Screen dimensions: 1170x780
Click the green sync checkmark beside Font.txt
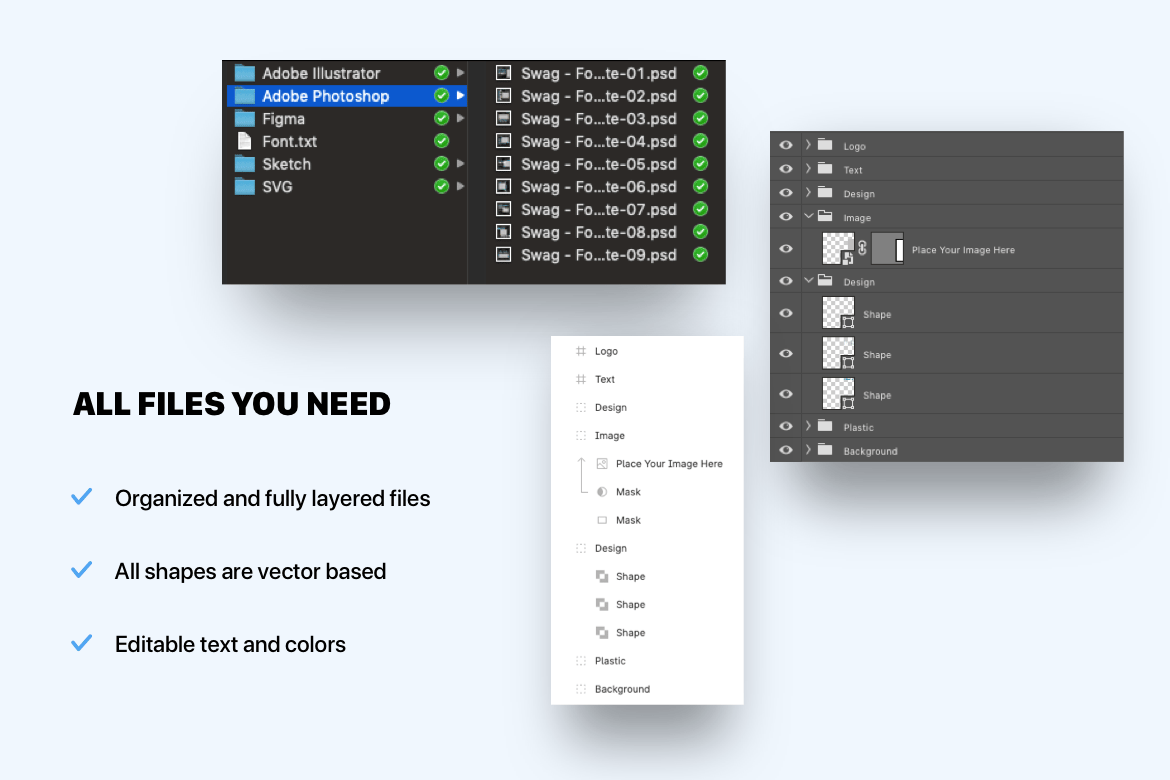[x=442, y=141]
